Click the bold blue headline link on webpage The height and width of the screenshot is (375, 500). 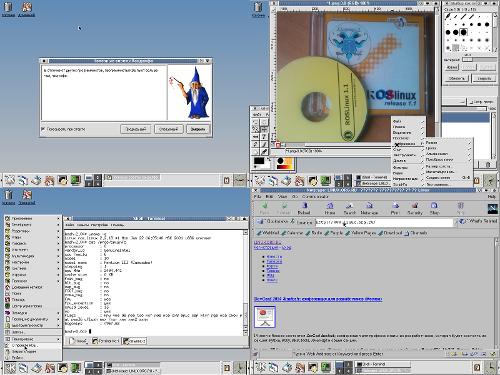[x=318, y=299]
